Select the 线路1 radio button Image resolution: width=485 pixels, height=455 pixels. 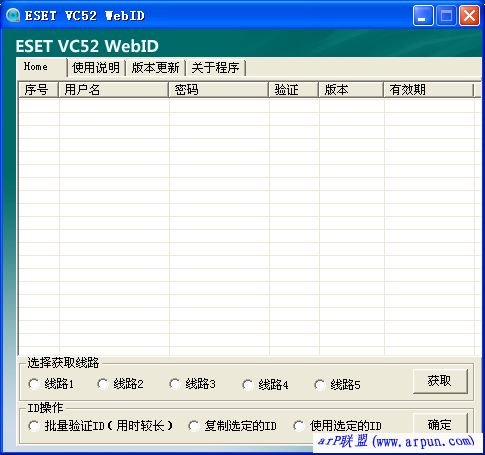(x=51, y=384)
